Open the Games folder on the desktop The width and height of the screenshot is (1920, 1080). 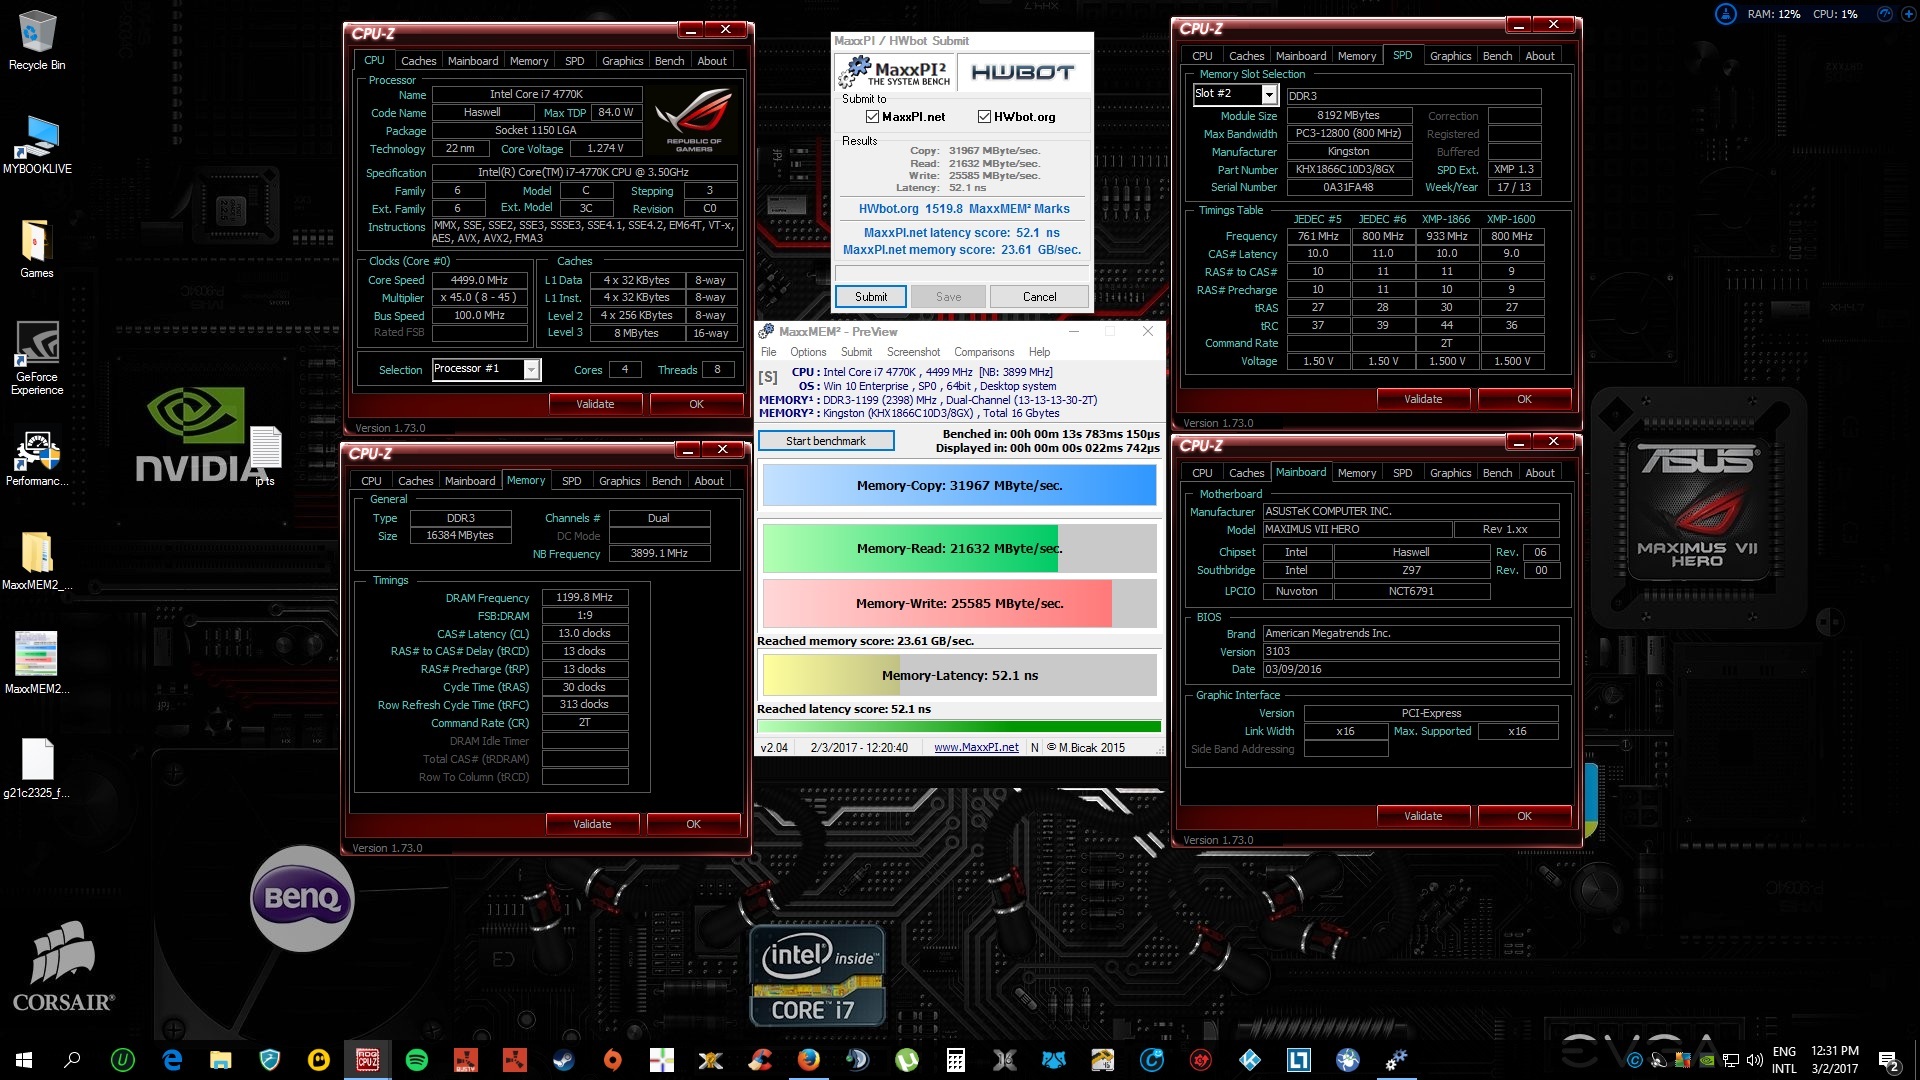pos(37,249)
